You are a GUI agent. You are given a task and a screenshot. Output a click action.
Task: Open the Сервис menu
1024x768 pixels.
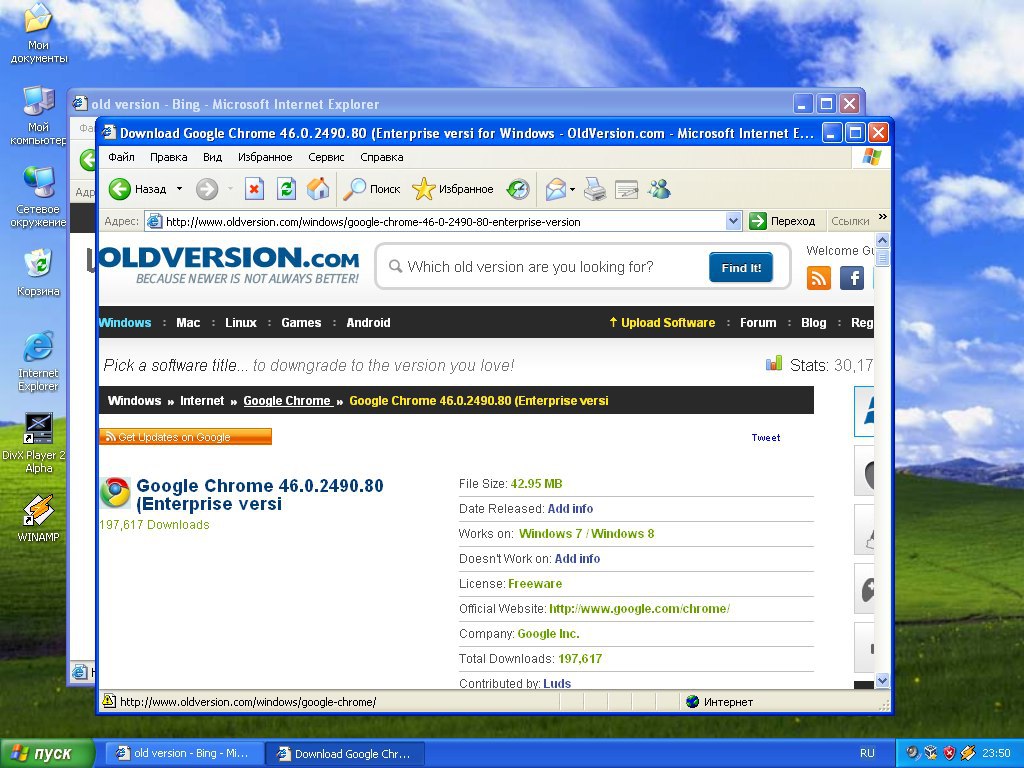(x=326, y=157)
